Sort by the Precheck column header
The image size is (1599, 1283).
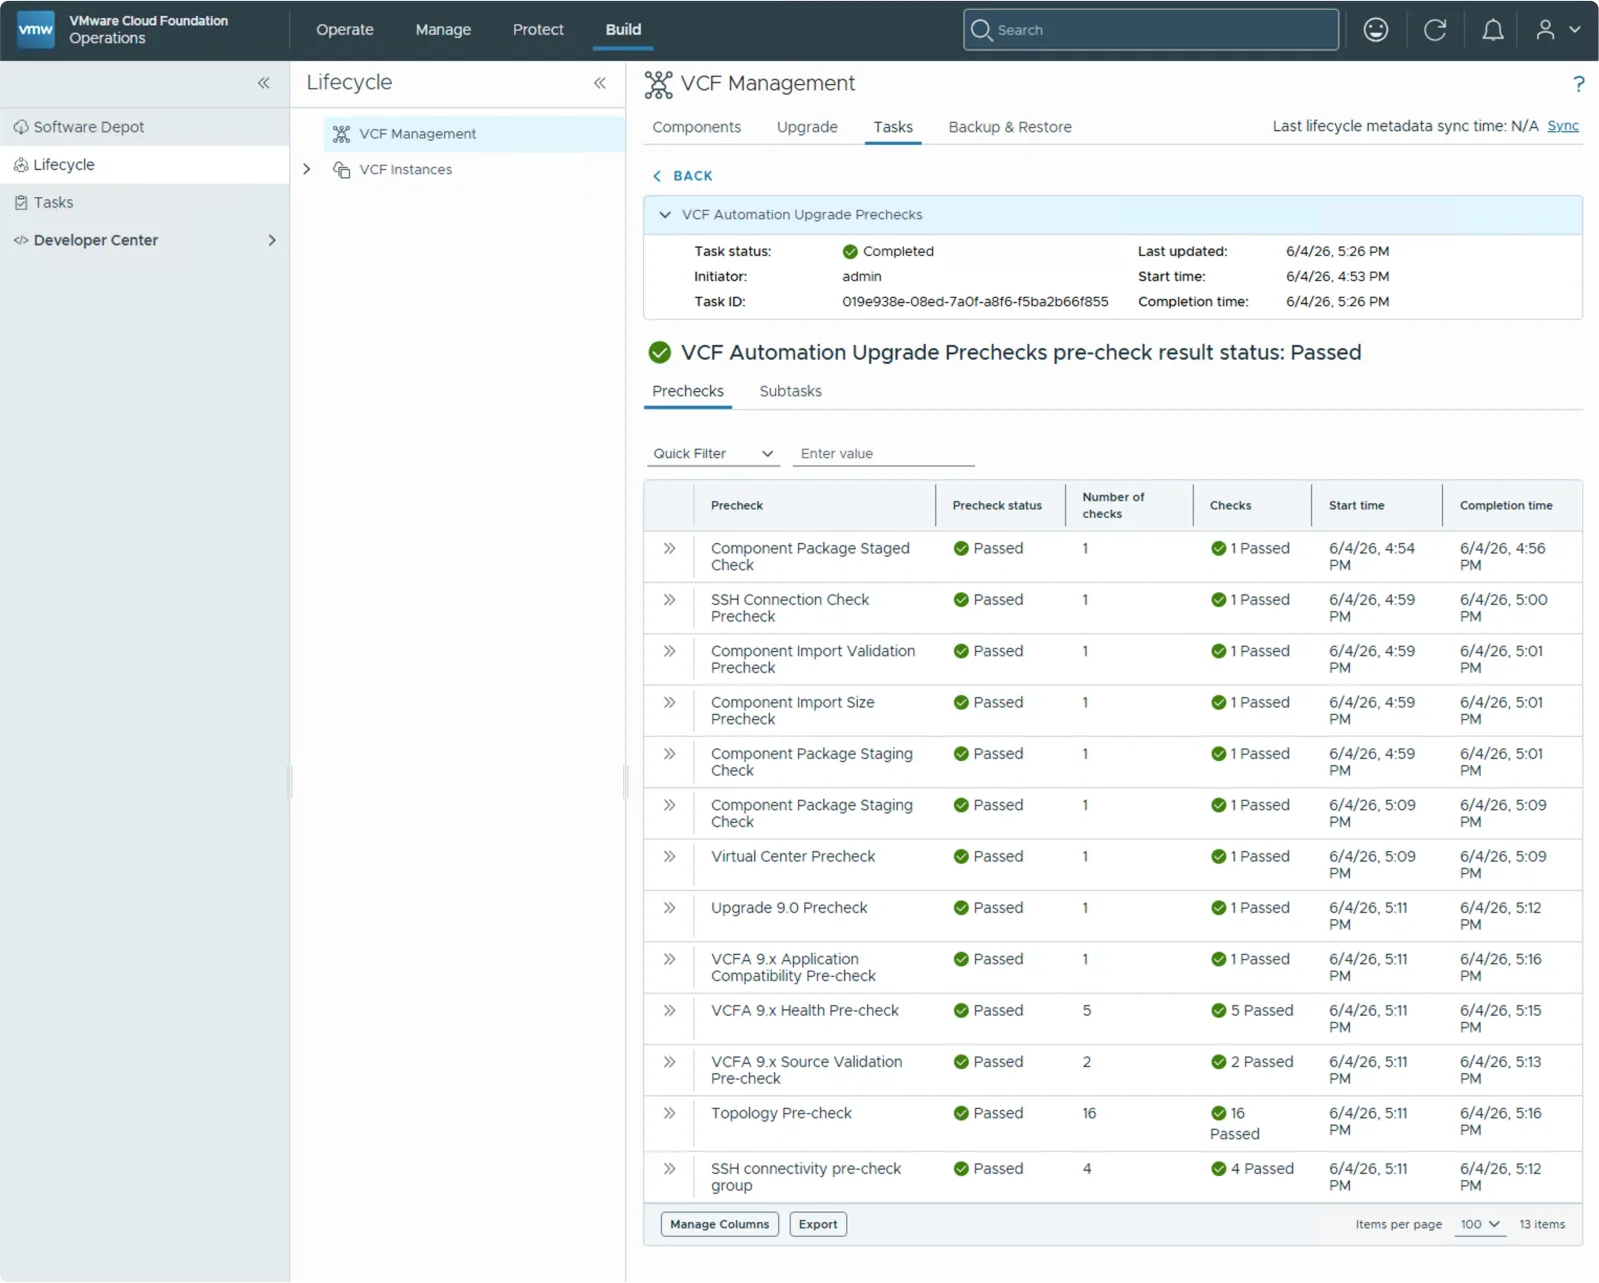click(737, 506)
